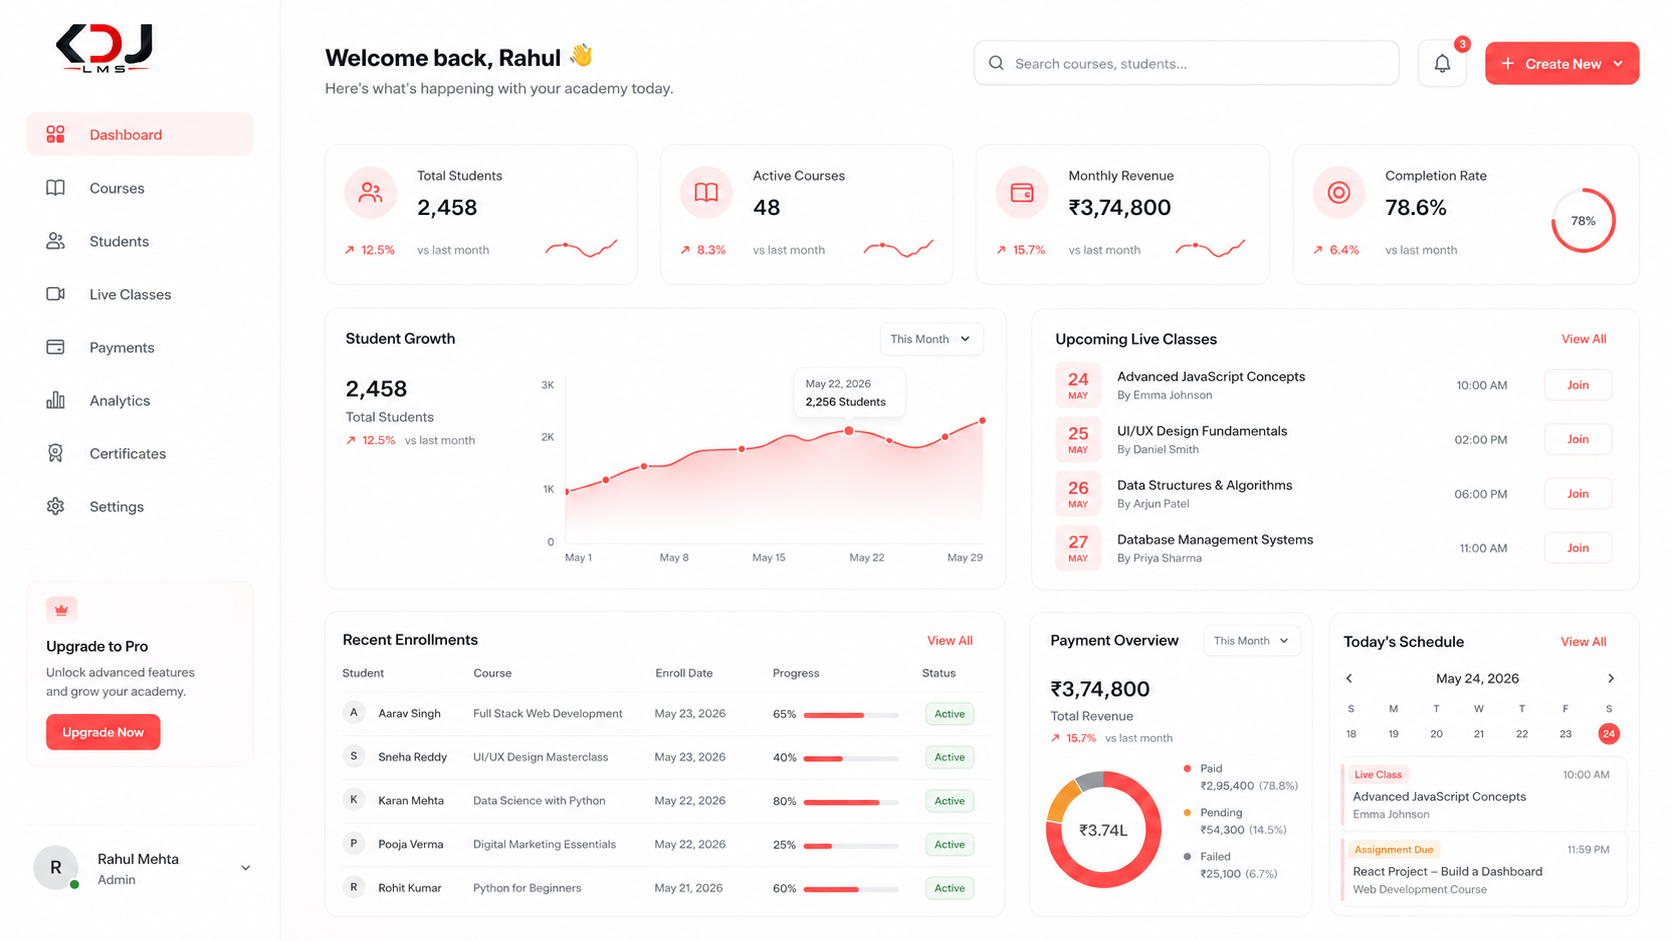The image size is (1672, 941).
Task: Click the gray Failed legend dot
Action: coord(1187,856)
